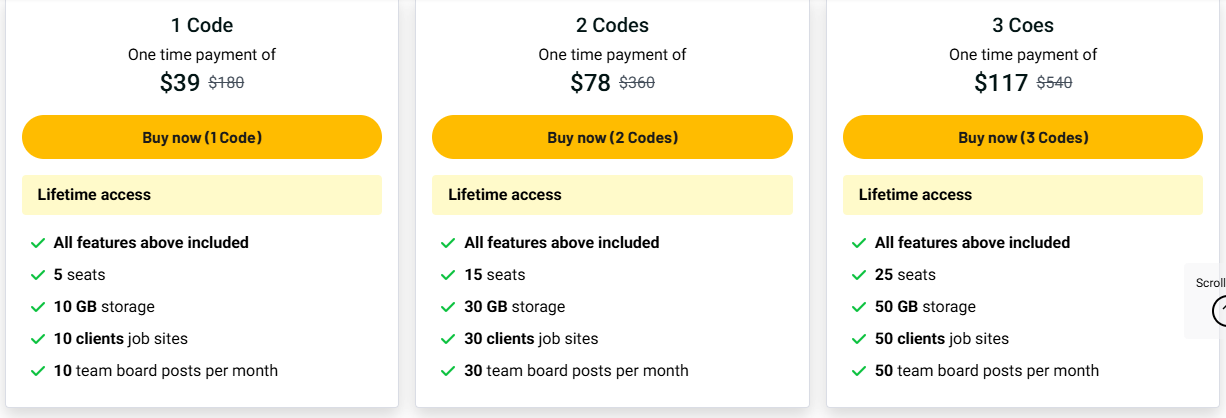This screenshot has width=1226, height=418.
Task: Click the Buy now (1 Code) button
Action: (x=202, y=138)
